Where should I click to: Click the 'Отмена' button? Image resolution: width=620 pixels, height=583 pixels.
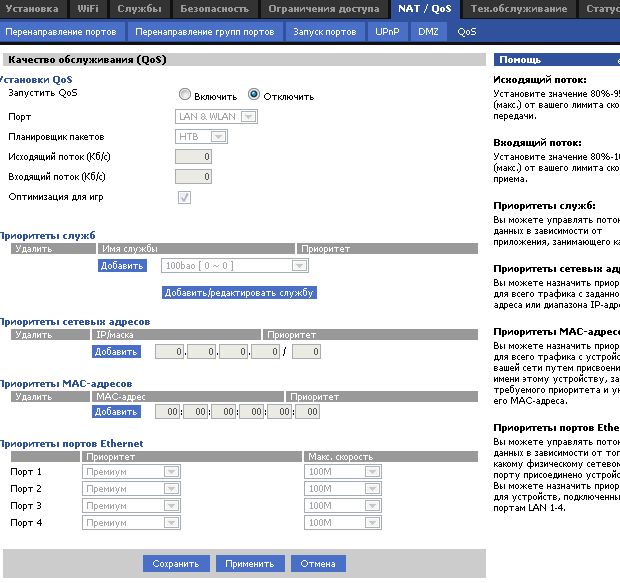(x=318, y=564)
